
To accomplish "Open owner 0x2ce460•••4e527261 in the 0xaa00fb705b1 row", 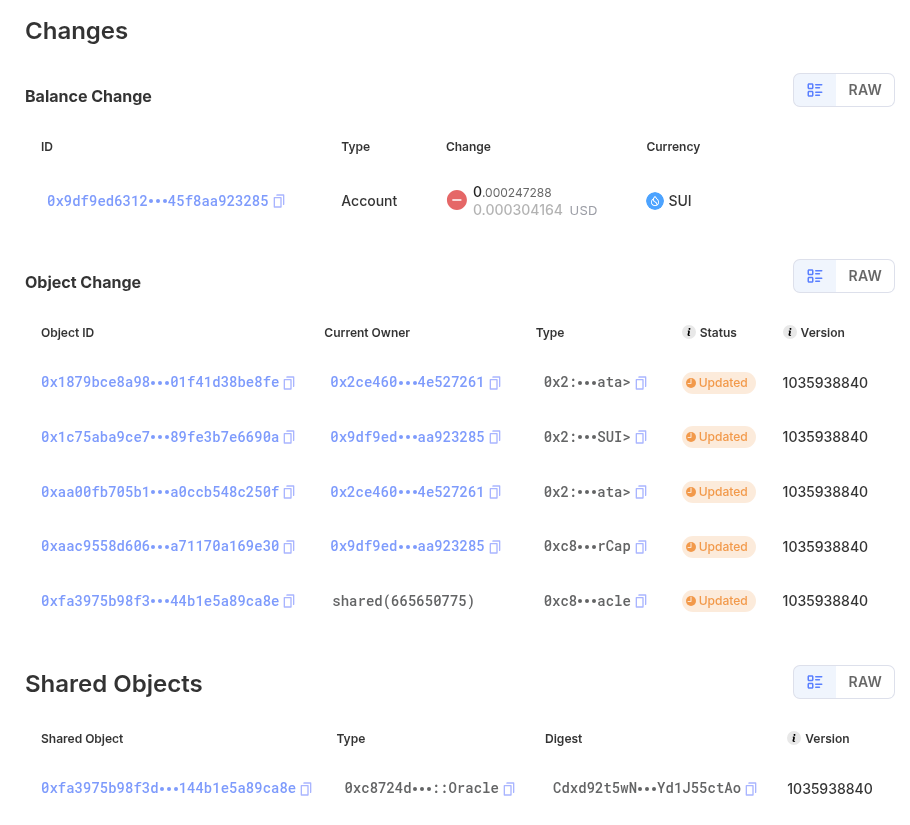I will [407, 492].
